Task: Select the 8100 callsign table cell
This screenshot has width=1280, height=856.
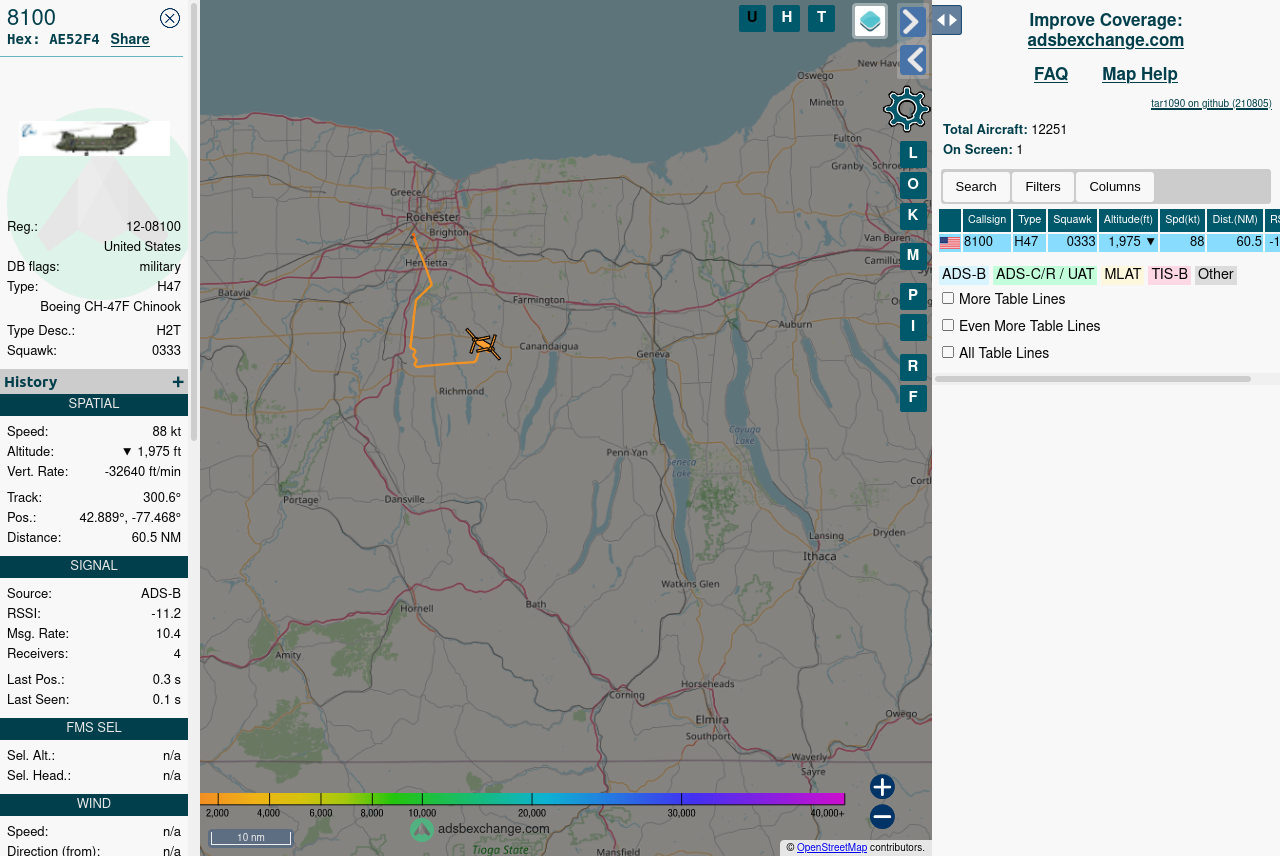Action: tap(987, 242)
